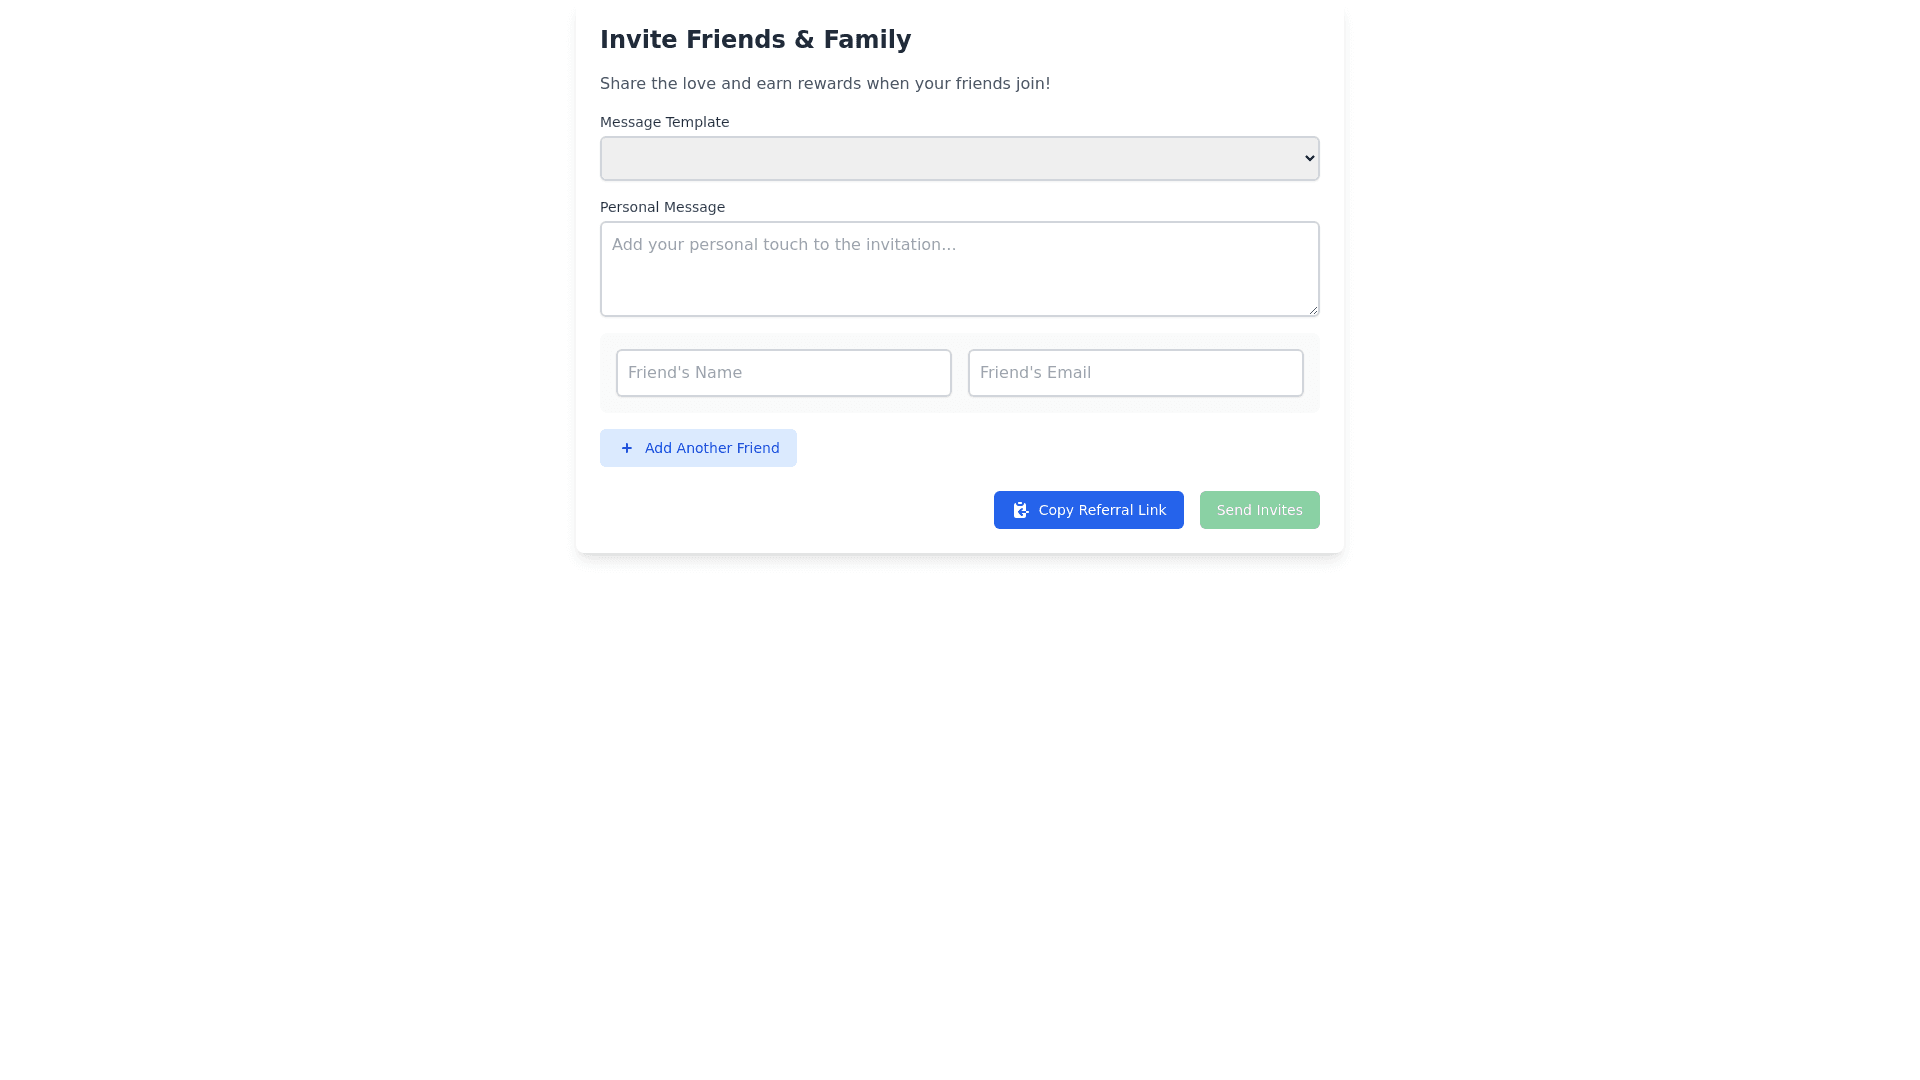Open the Message Template dropdown

(x=958, y=159)
